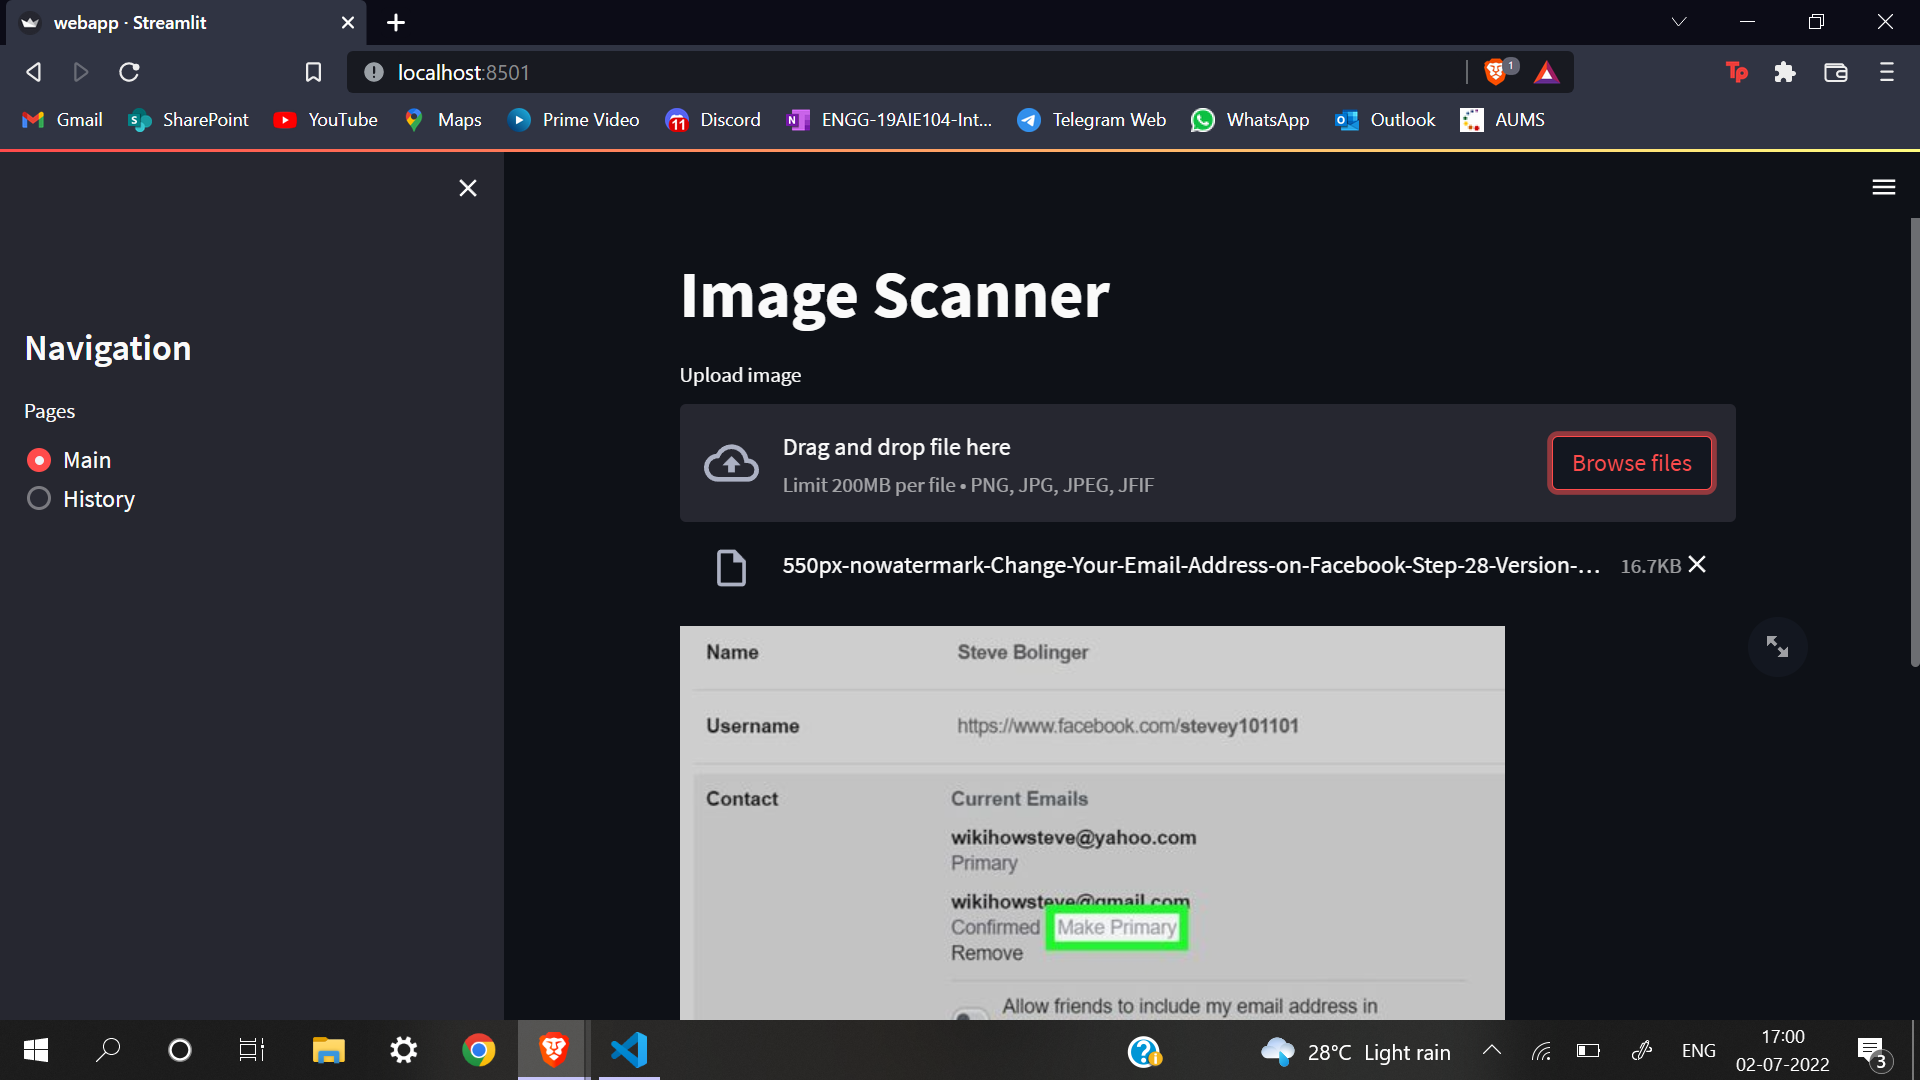The image size is (1920, 1080).
Task: Open Discord from the bookmarks bar
Action: click(712, 119)
